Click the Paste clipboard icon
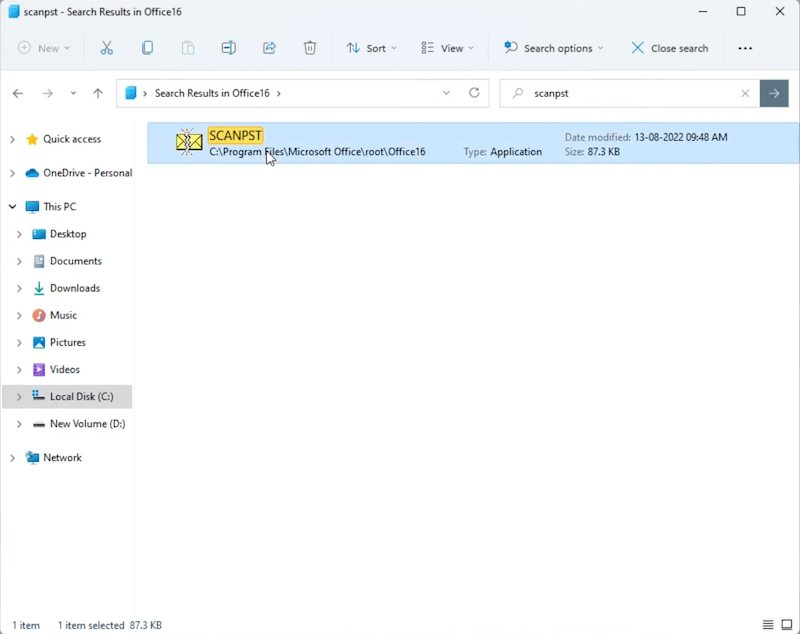The height and width of the screenshot is (634, 800). click(188, 48)
